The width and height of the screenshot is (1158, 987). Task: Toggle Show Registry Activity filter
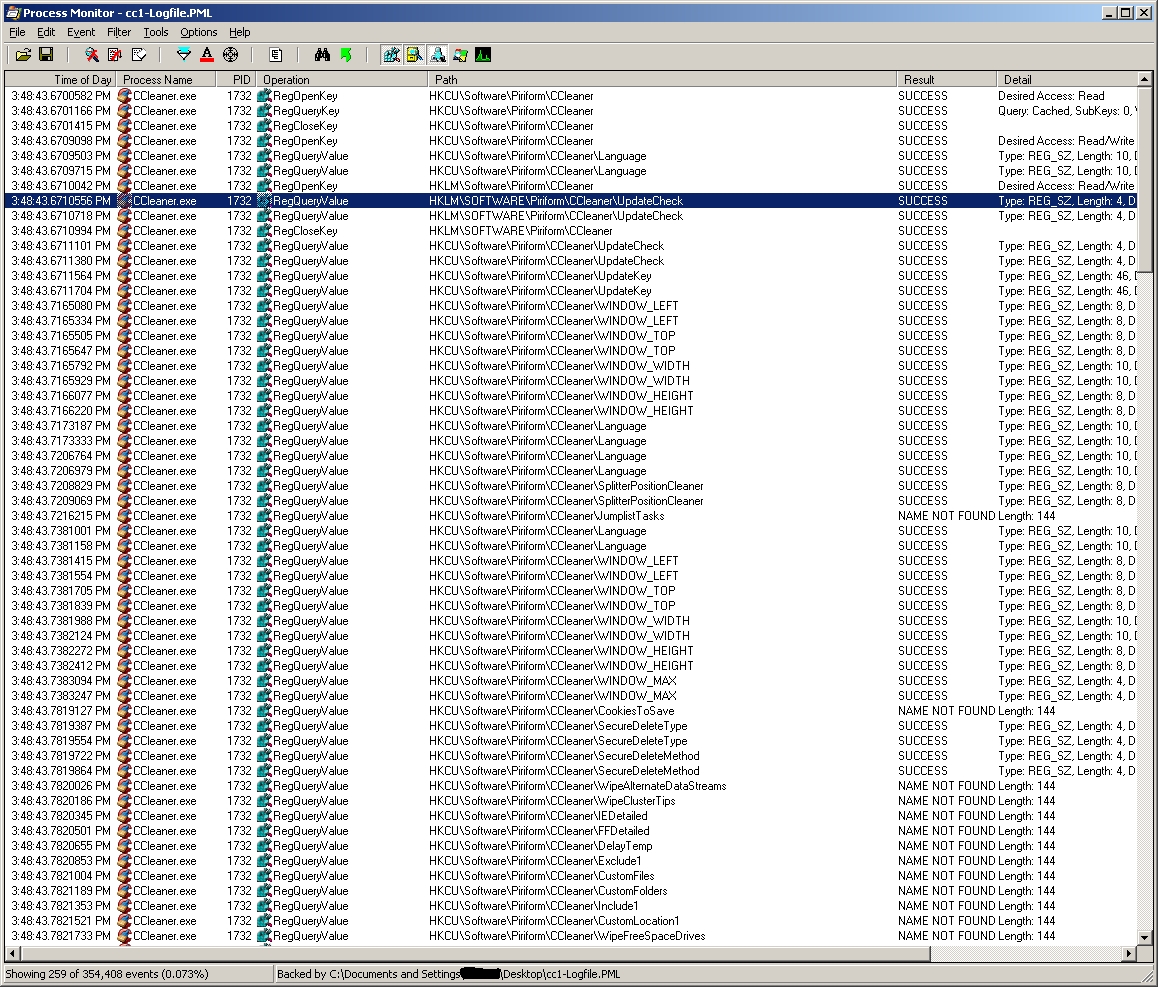pyautogui.click(x=392, y=54)
